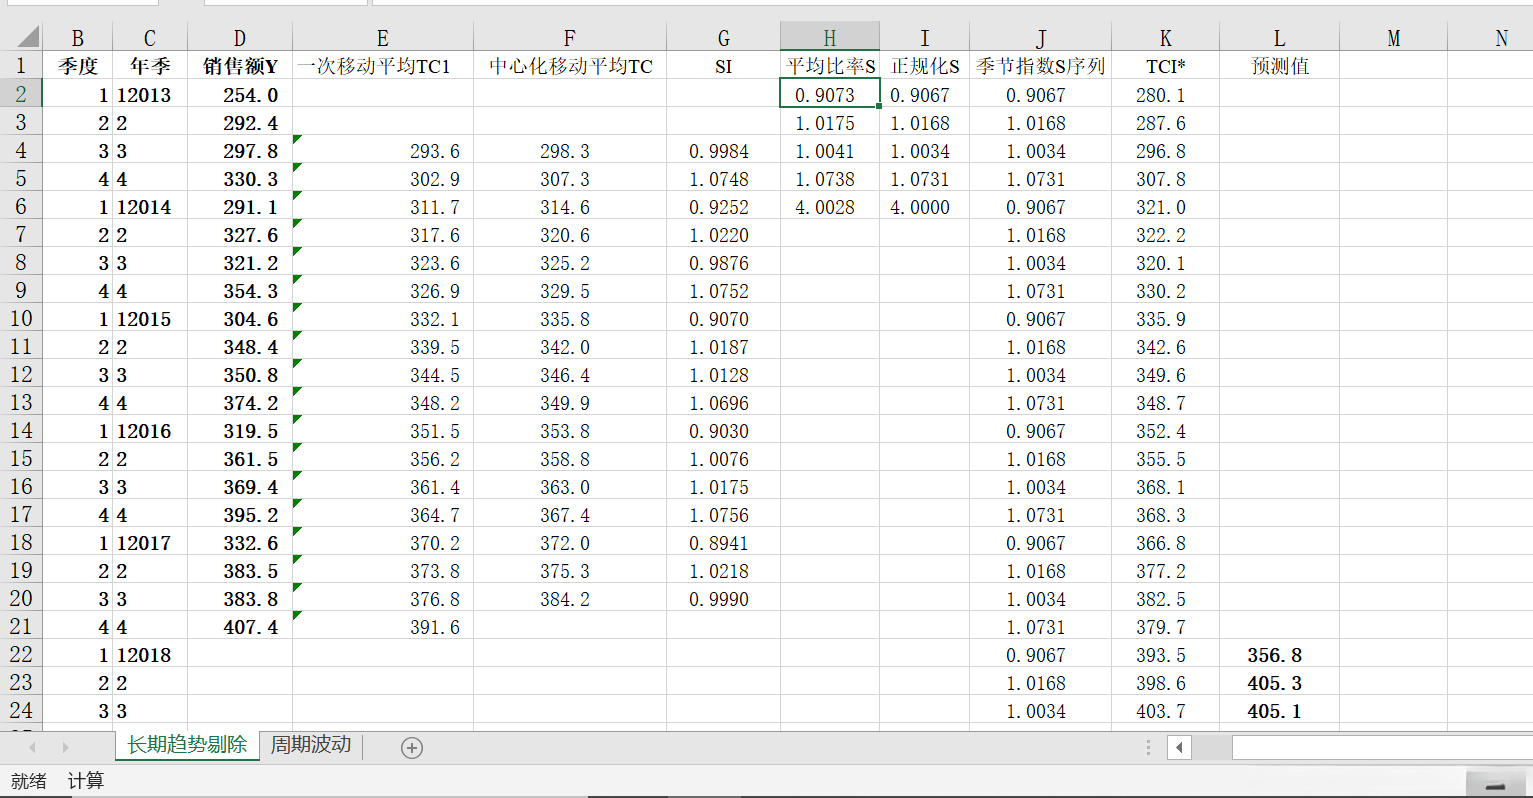The image size is (1533, 798).
Task: Select column K header
Action: point(1166,38)
